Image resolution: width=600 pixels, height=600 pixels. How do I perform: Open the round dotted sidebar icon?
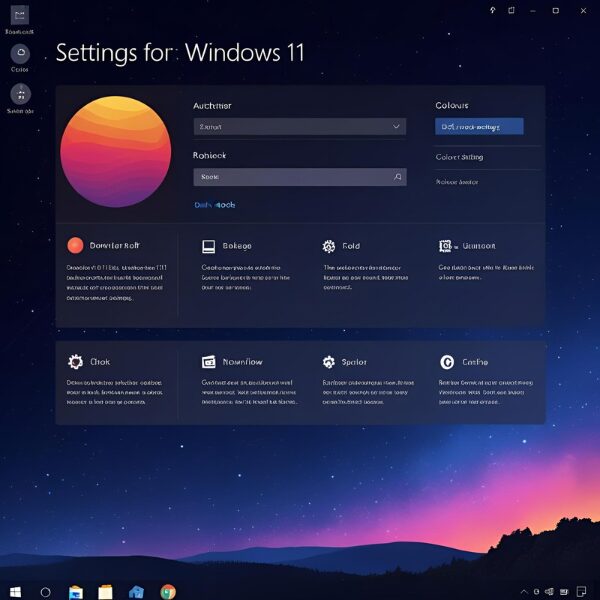coord(21,94)
